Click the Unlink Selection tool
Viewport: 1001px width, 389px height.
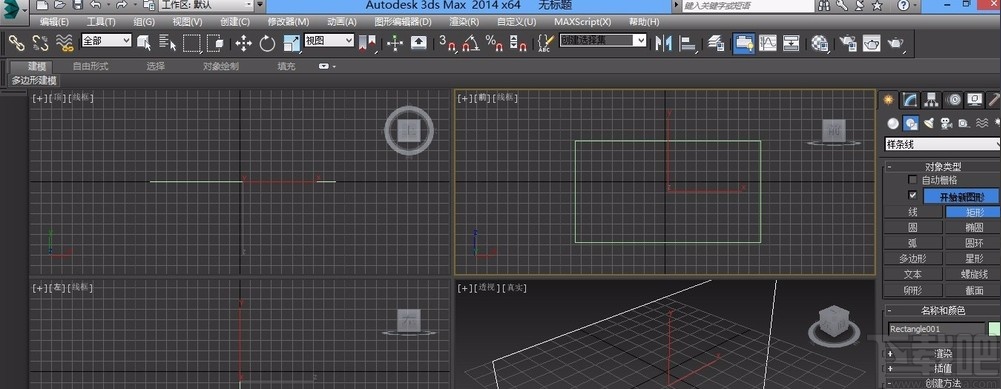coord(40,43)
